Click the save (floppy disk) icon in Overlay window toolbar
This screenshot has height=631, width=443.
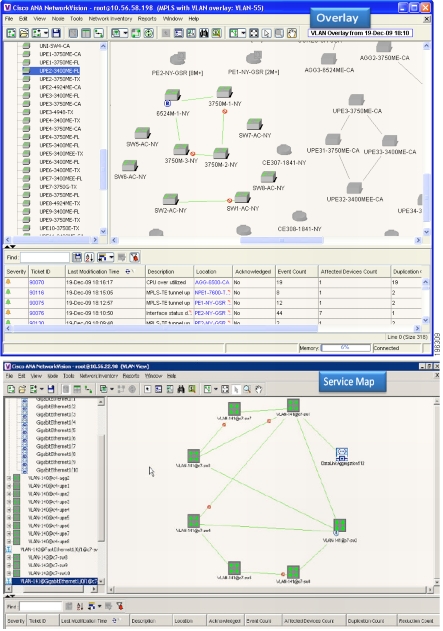coord(56,33)
